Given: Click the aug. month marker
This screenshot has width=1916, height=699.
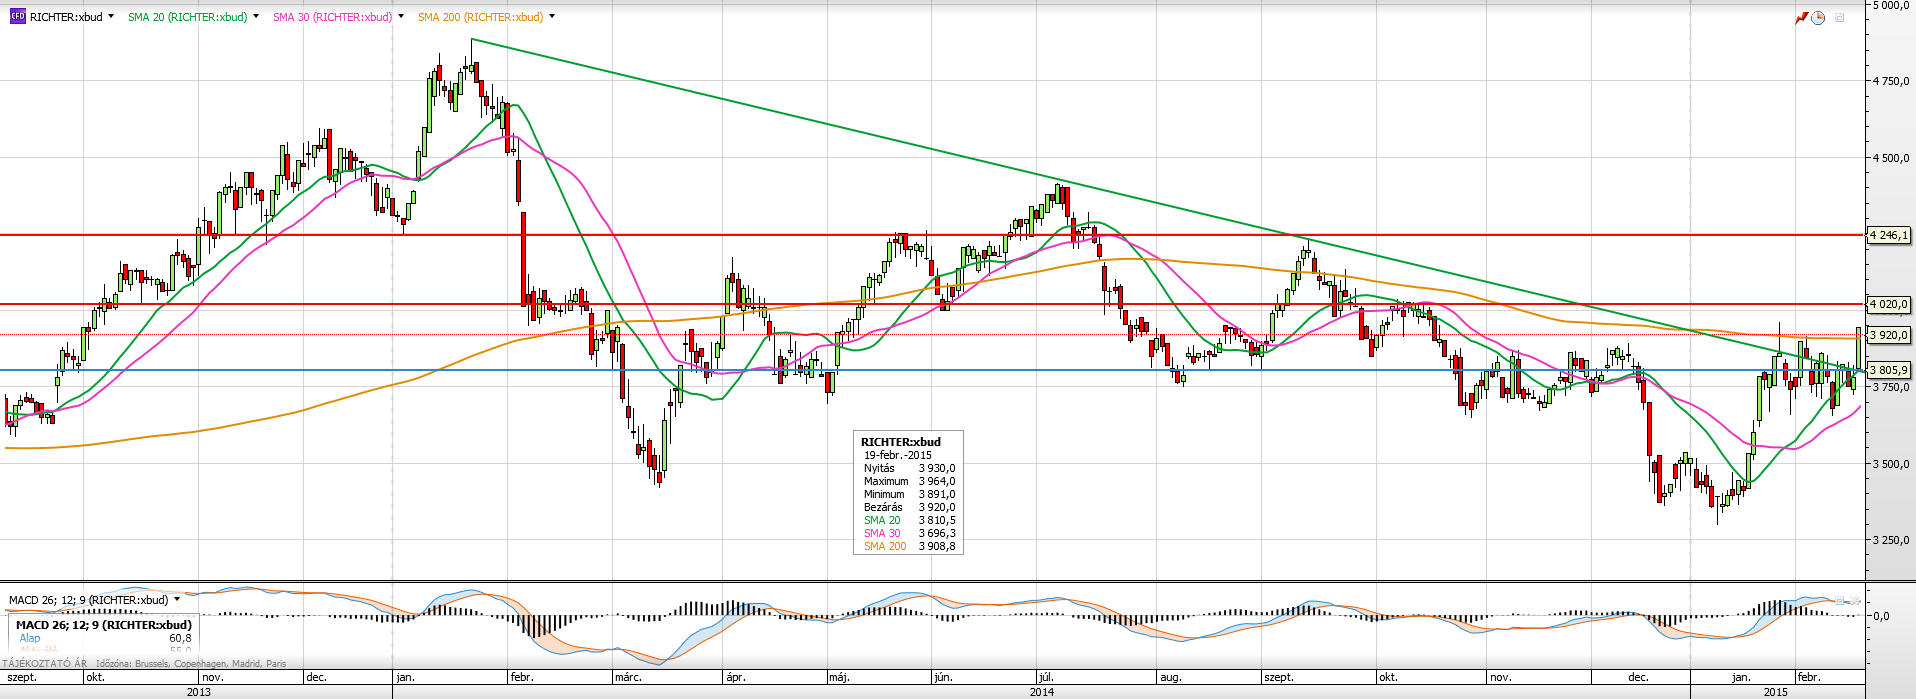Looking at the screenshot, I should click(1170, 677).
